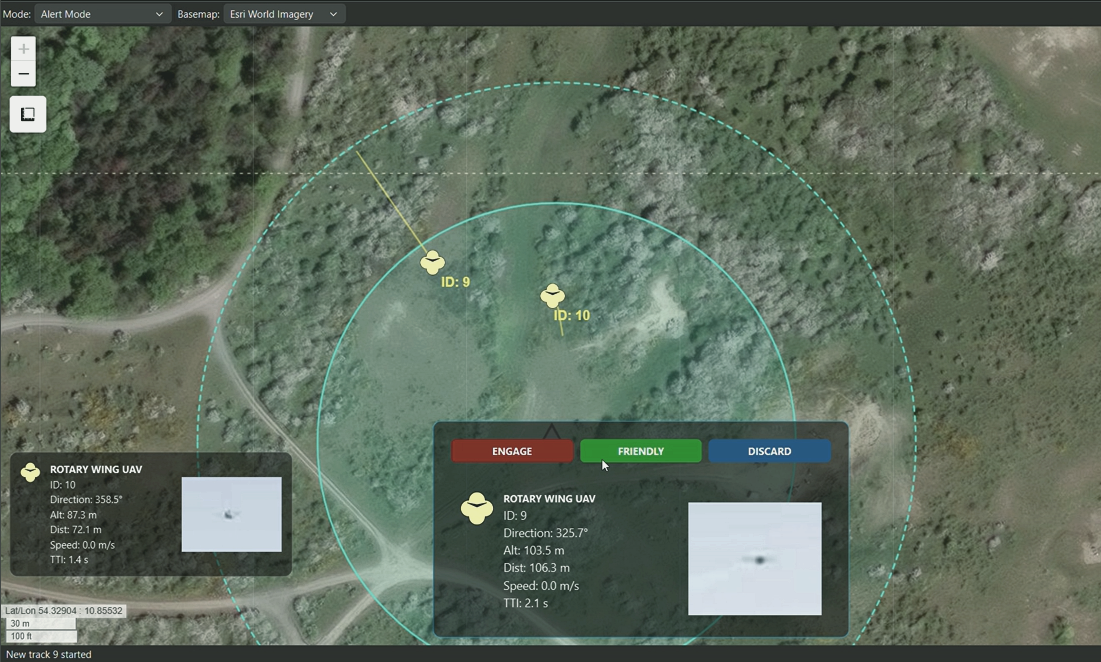Image resolution: width=1101 pixels, height=662 pixels.
Task: Click the 'TTI: 1.4 s' value
Action: pyautogui.click(x=69, y=560)
